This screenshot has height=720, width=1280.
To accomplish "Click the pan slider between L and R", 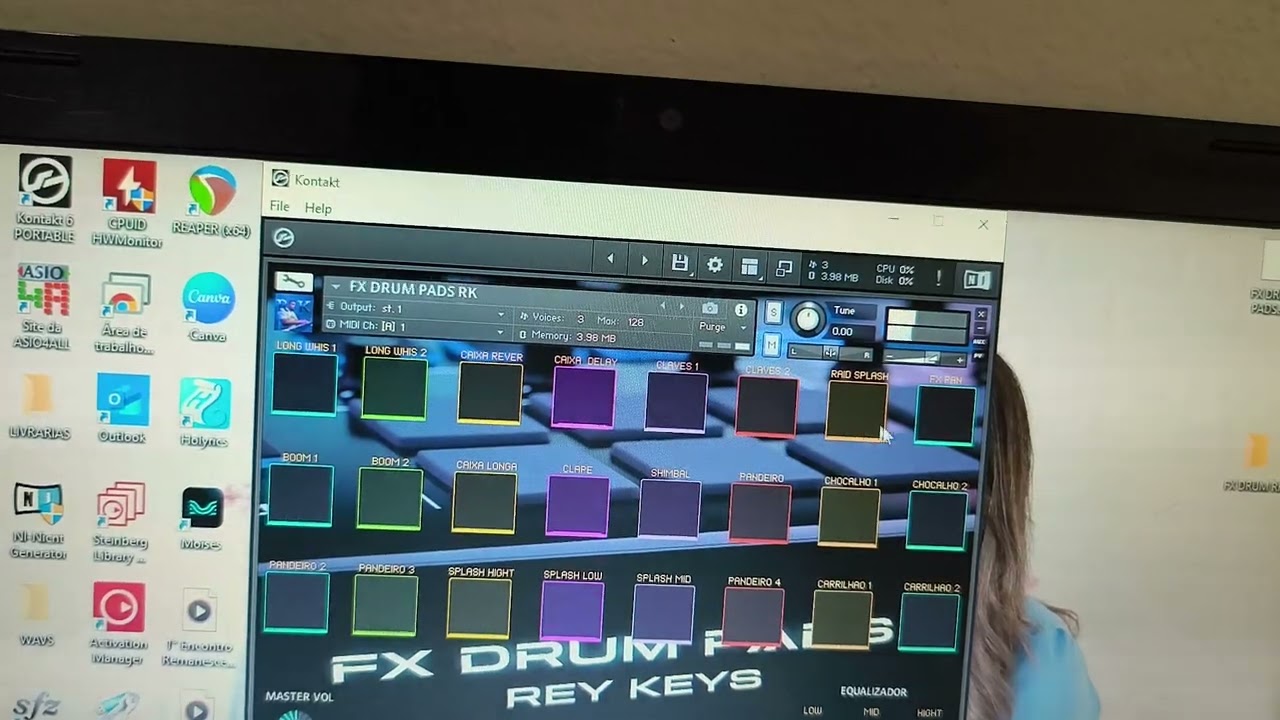I will click(830, 352).
